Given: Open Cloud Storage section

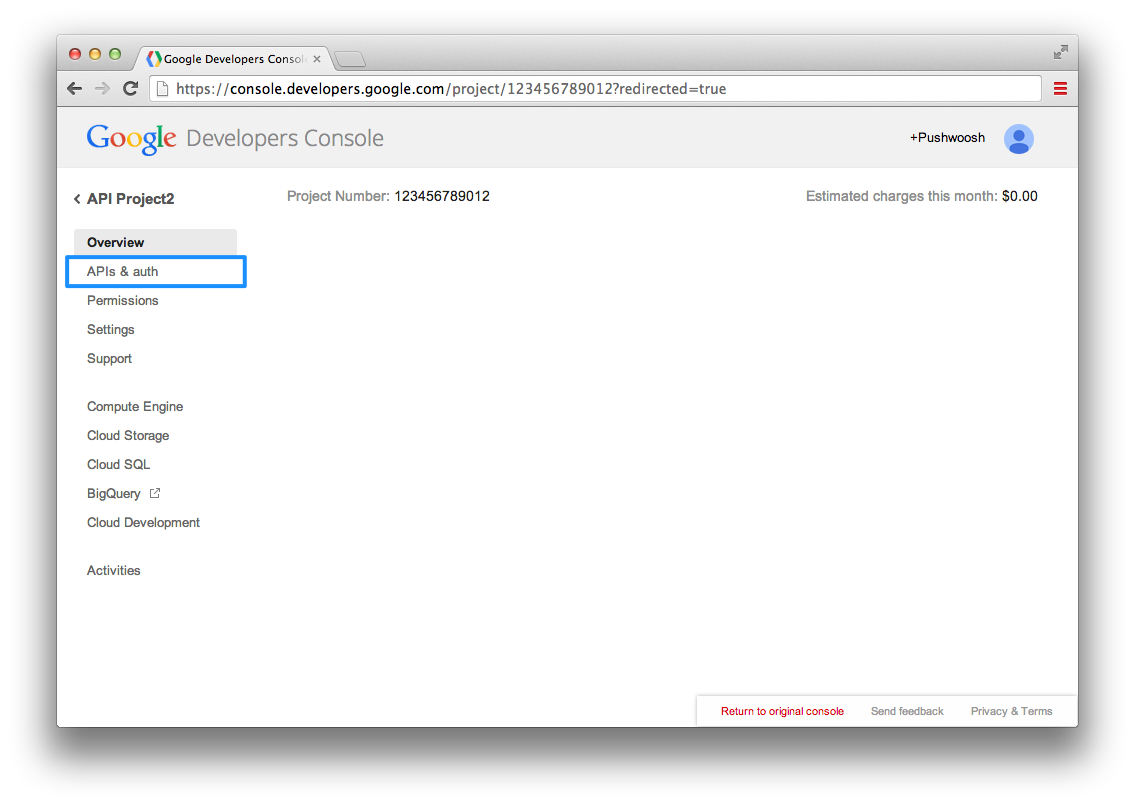Looking at the screenshot, I should coord(127,435).
